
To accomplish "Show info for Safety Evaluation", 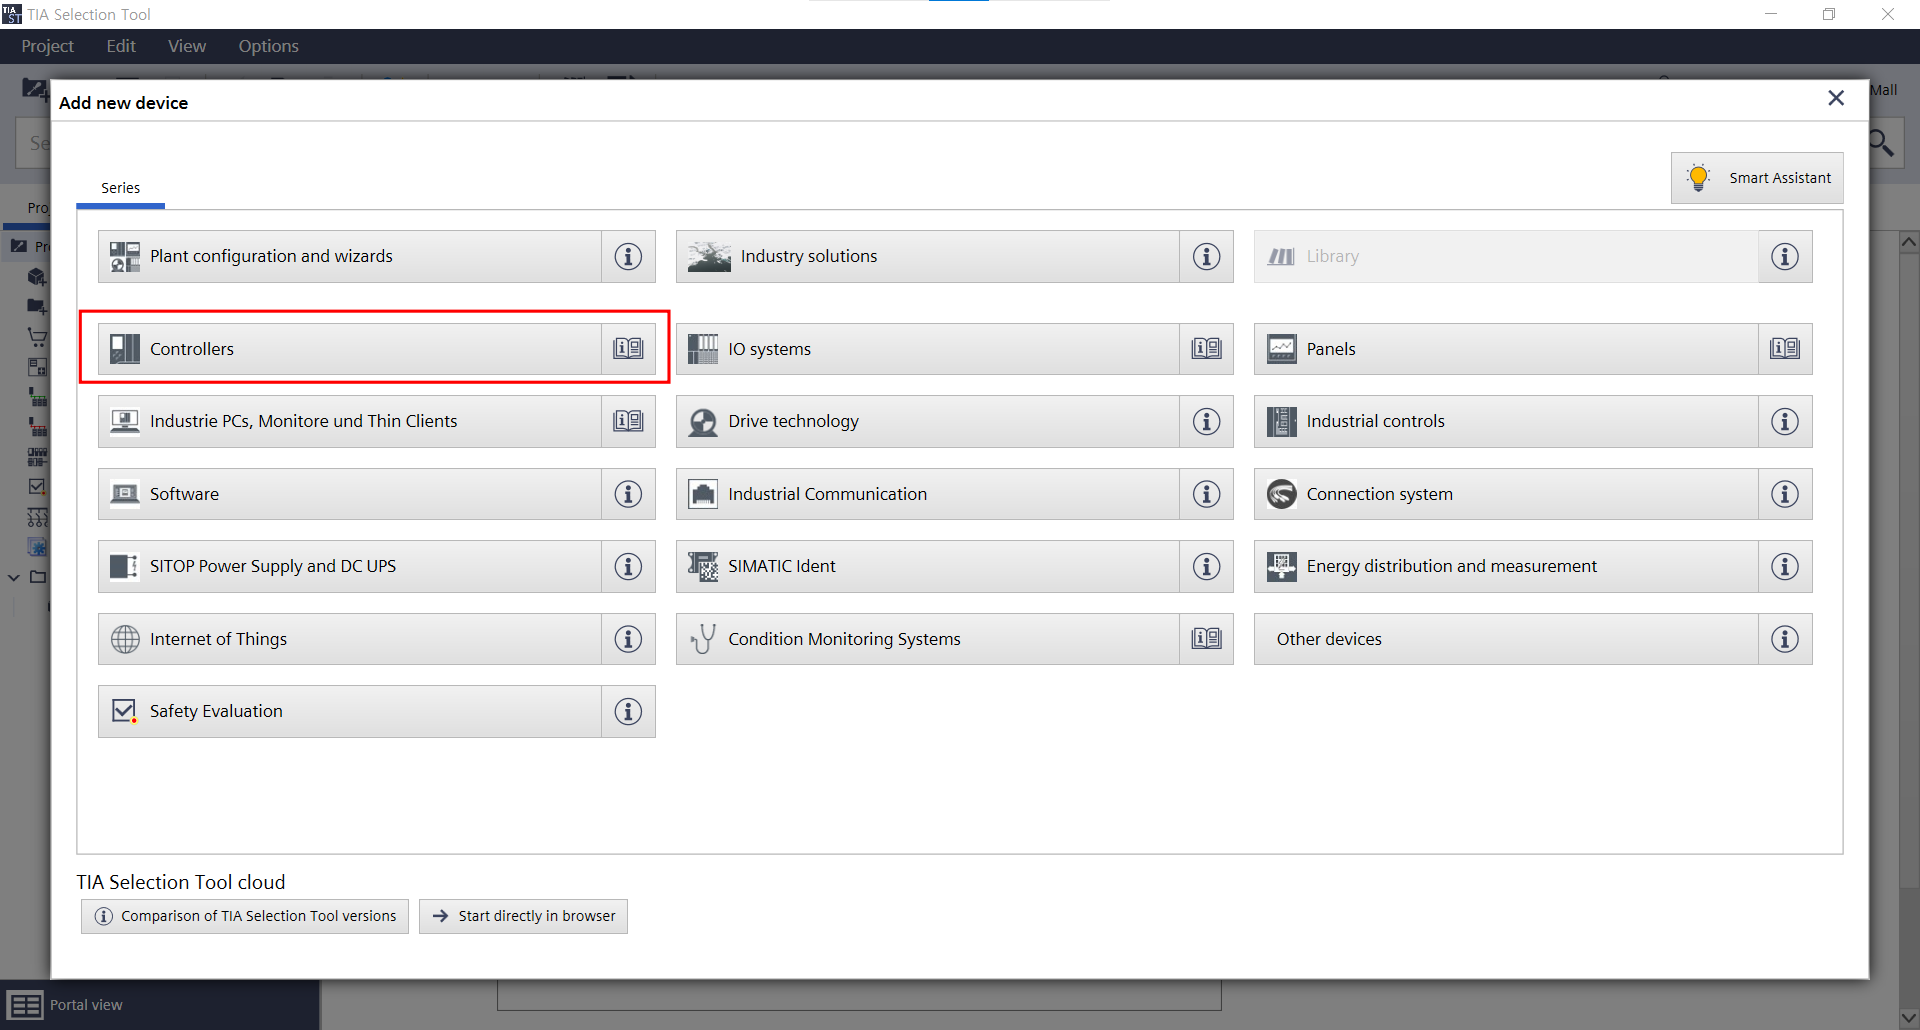I will click(x=628, y=711).
